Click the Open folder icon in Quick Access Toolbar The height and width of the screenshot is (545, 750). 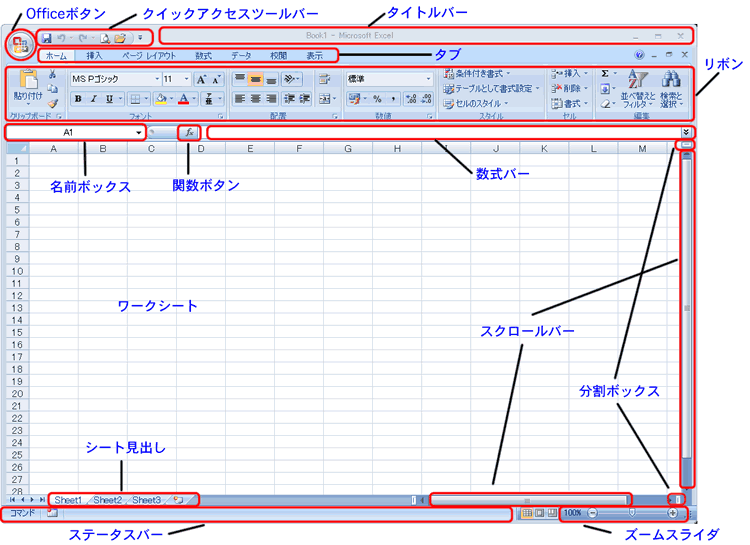(x=120, y=38)
